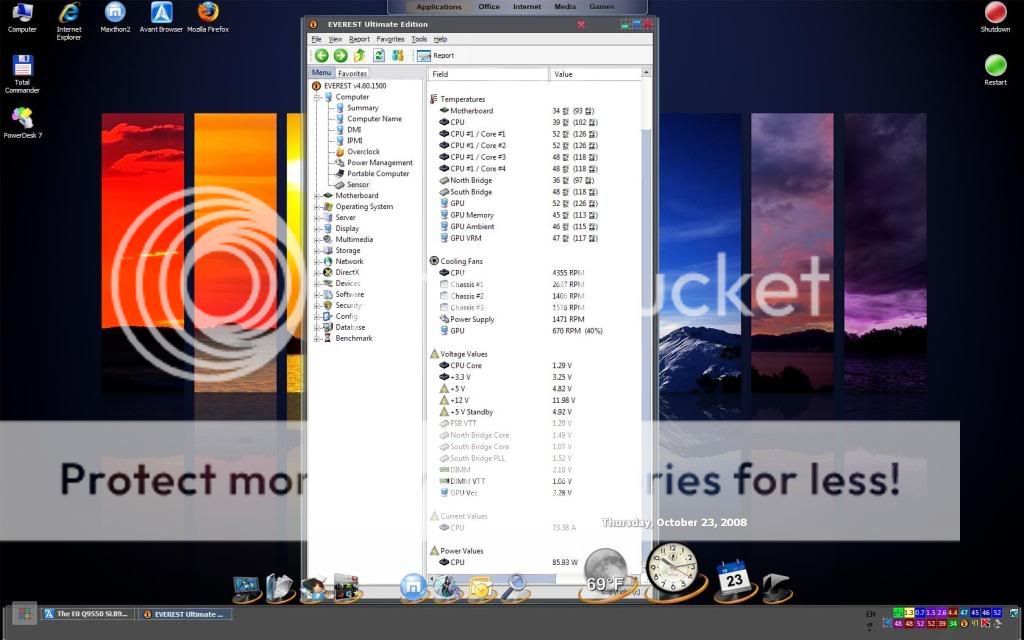Click the 69°F weather widget in the dock
Screen dimensions: 1024x640
[605, 575]
